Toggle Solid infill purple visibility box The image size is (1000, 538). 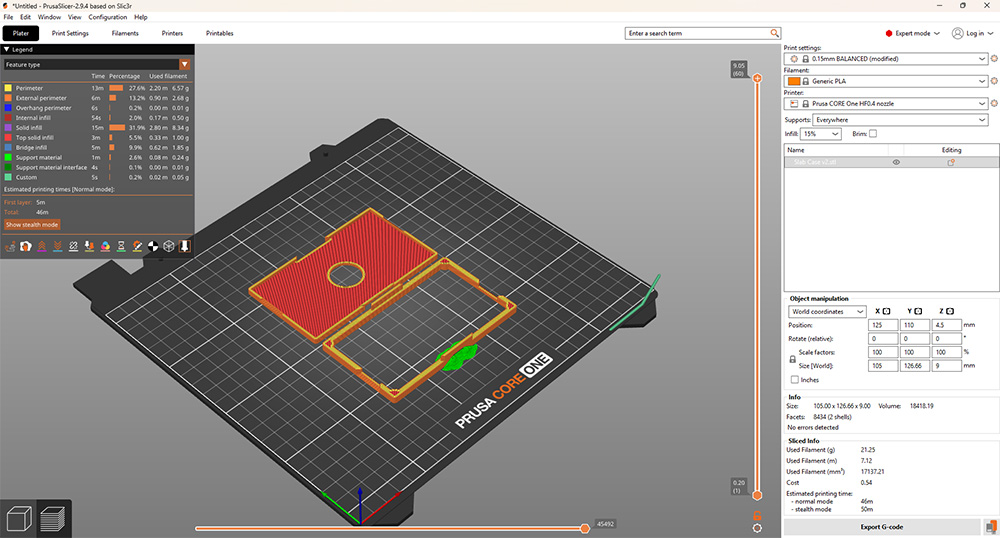point(8,127)
